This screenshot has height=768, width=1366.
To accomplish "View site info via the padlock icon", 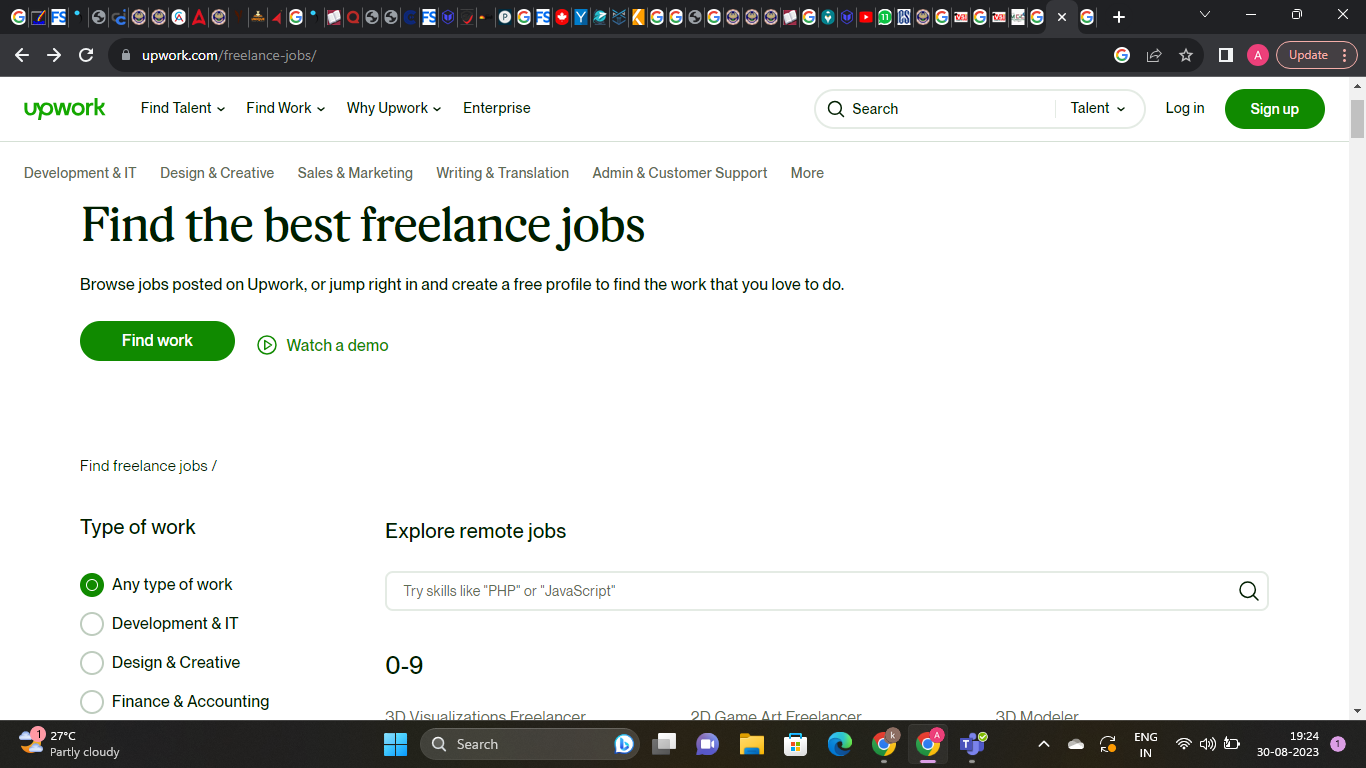I will click(x=126, y=55).
